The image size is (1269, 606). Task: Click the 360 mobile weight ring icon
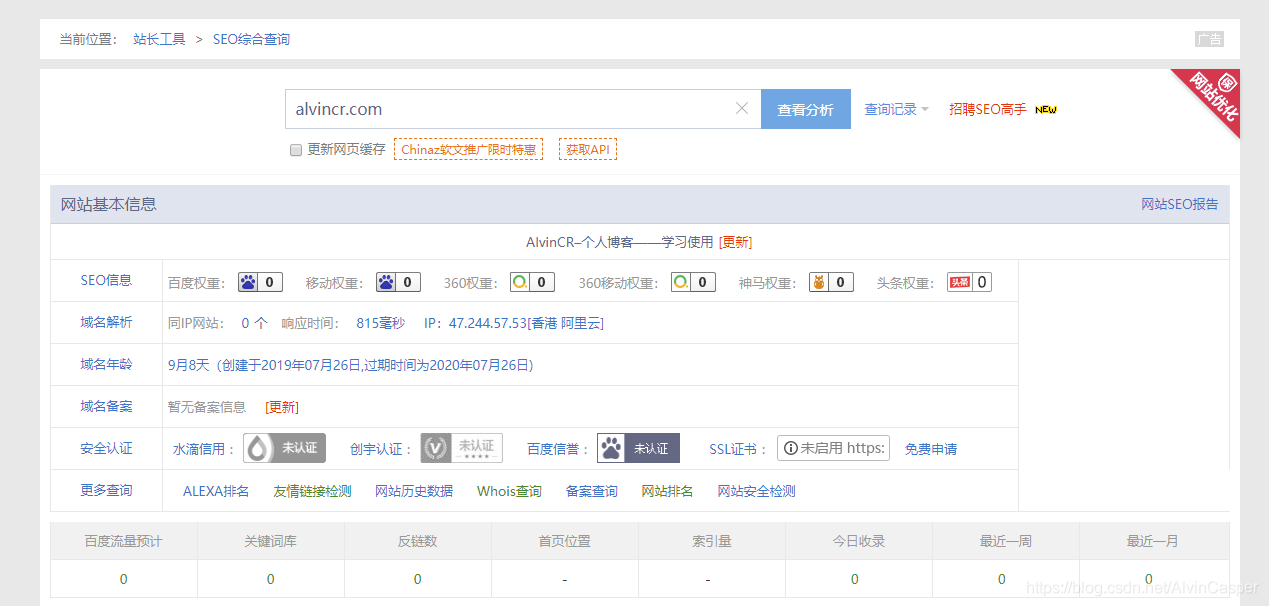(x=680, y=282)
